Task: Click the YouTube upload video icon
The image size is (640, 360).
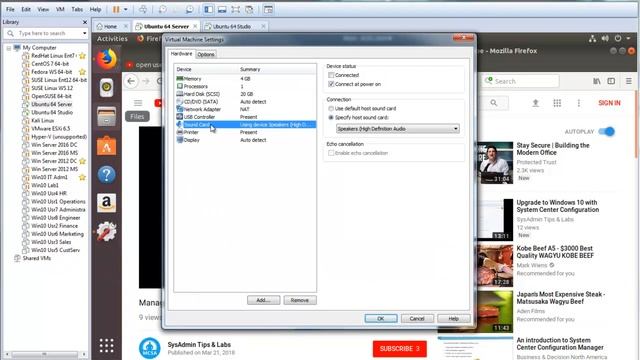Action: (536, 103)
